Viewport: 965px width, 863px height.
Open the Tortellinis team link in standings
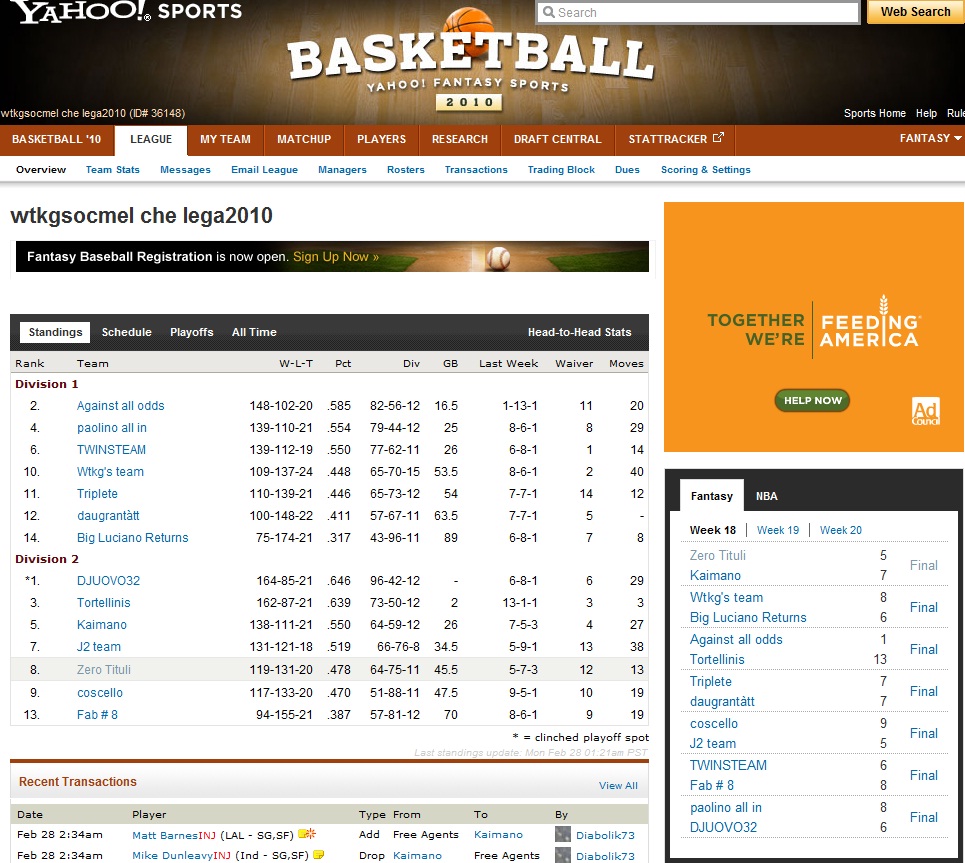click(x=104, y=603)
